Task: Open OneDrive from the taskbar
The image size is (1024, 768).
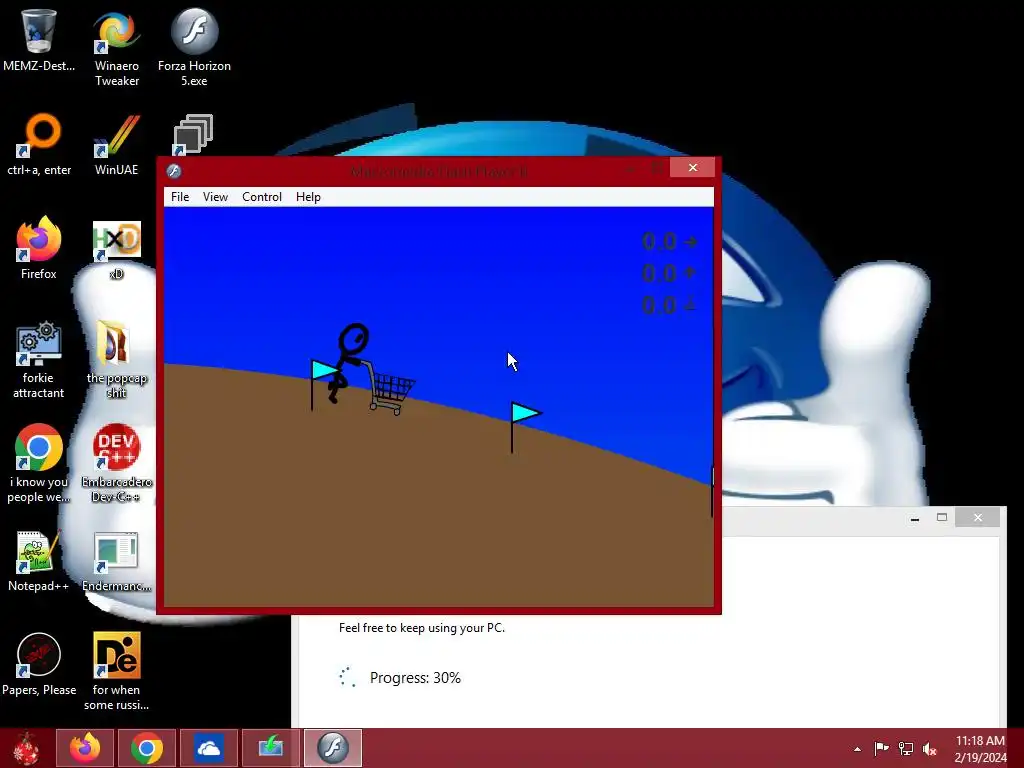Action: tap(209, 748)
